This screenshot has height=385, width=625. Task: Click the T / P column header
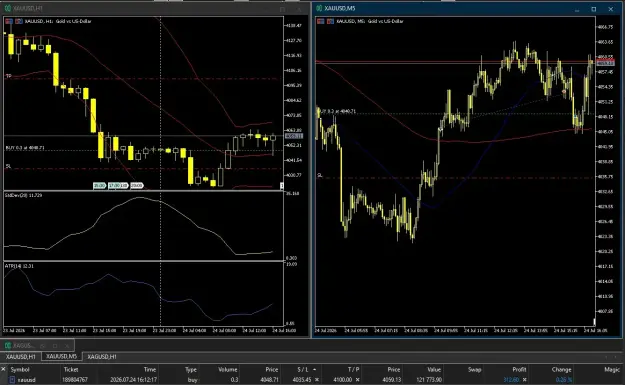coord(353,369)
